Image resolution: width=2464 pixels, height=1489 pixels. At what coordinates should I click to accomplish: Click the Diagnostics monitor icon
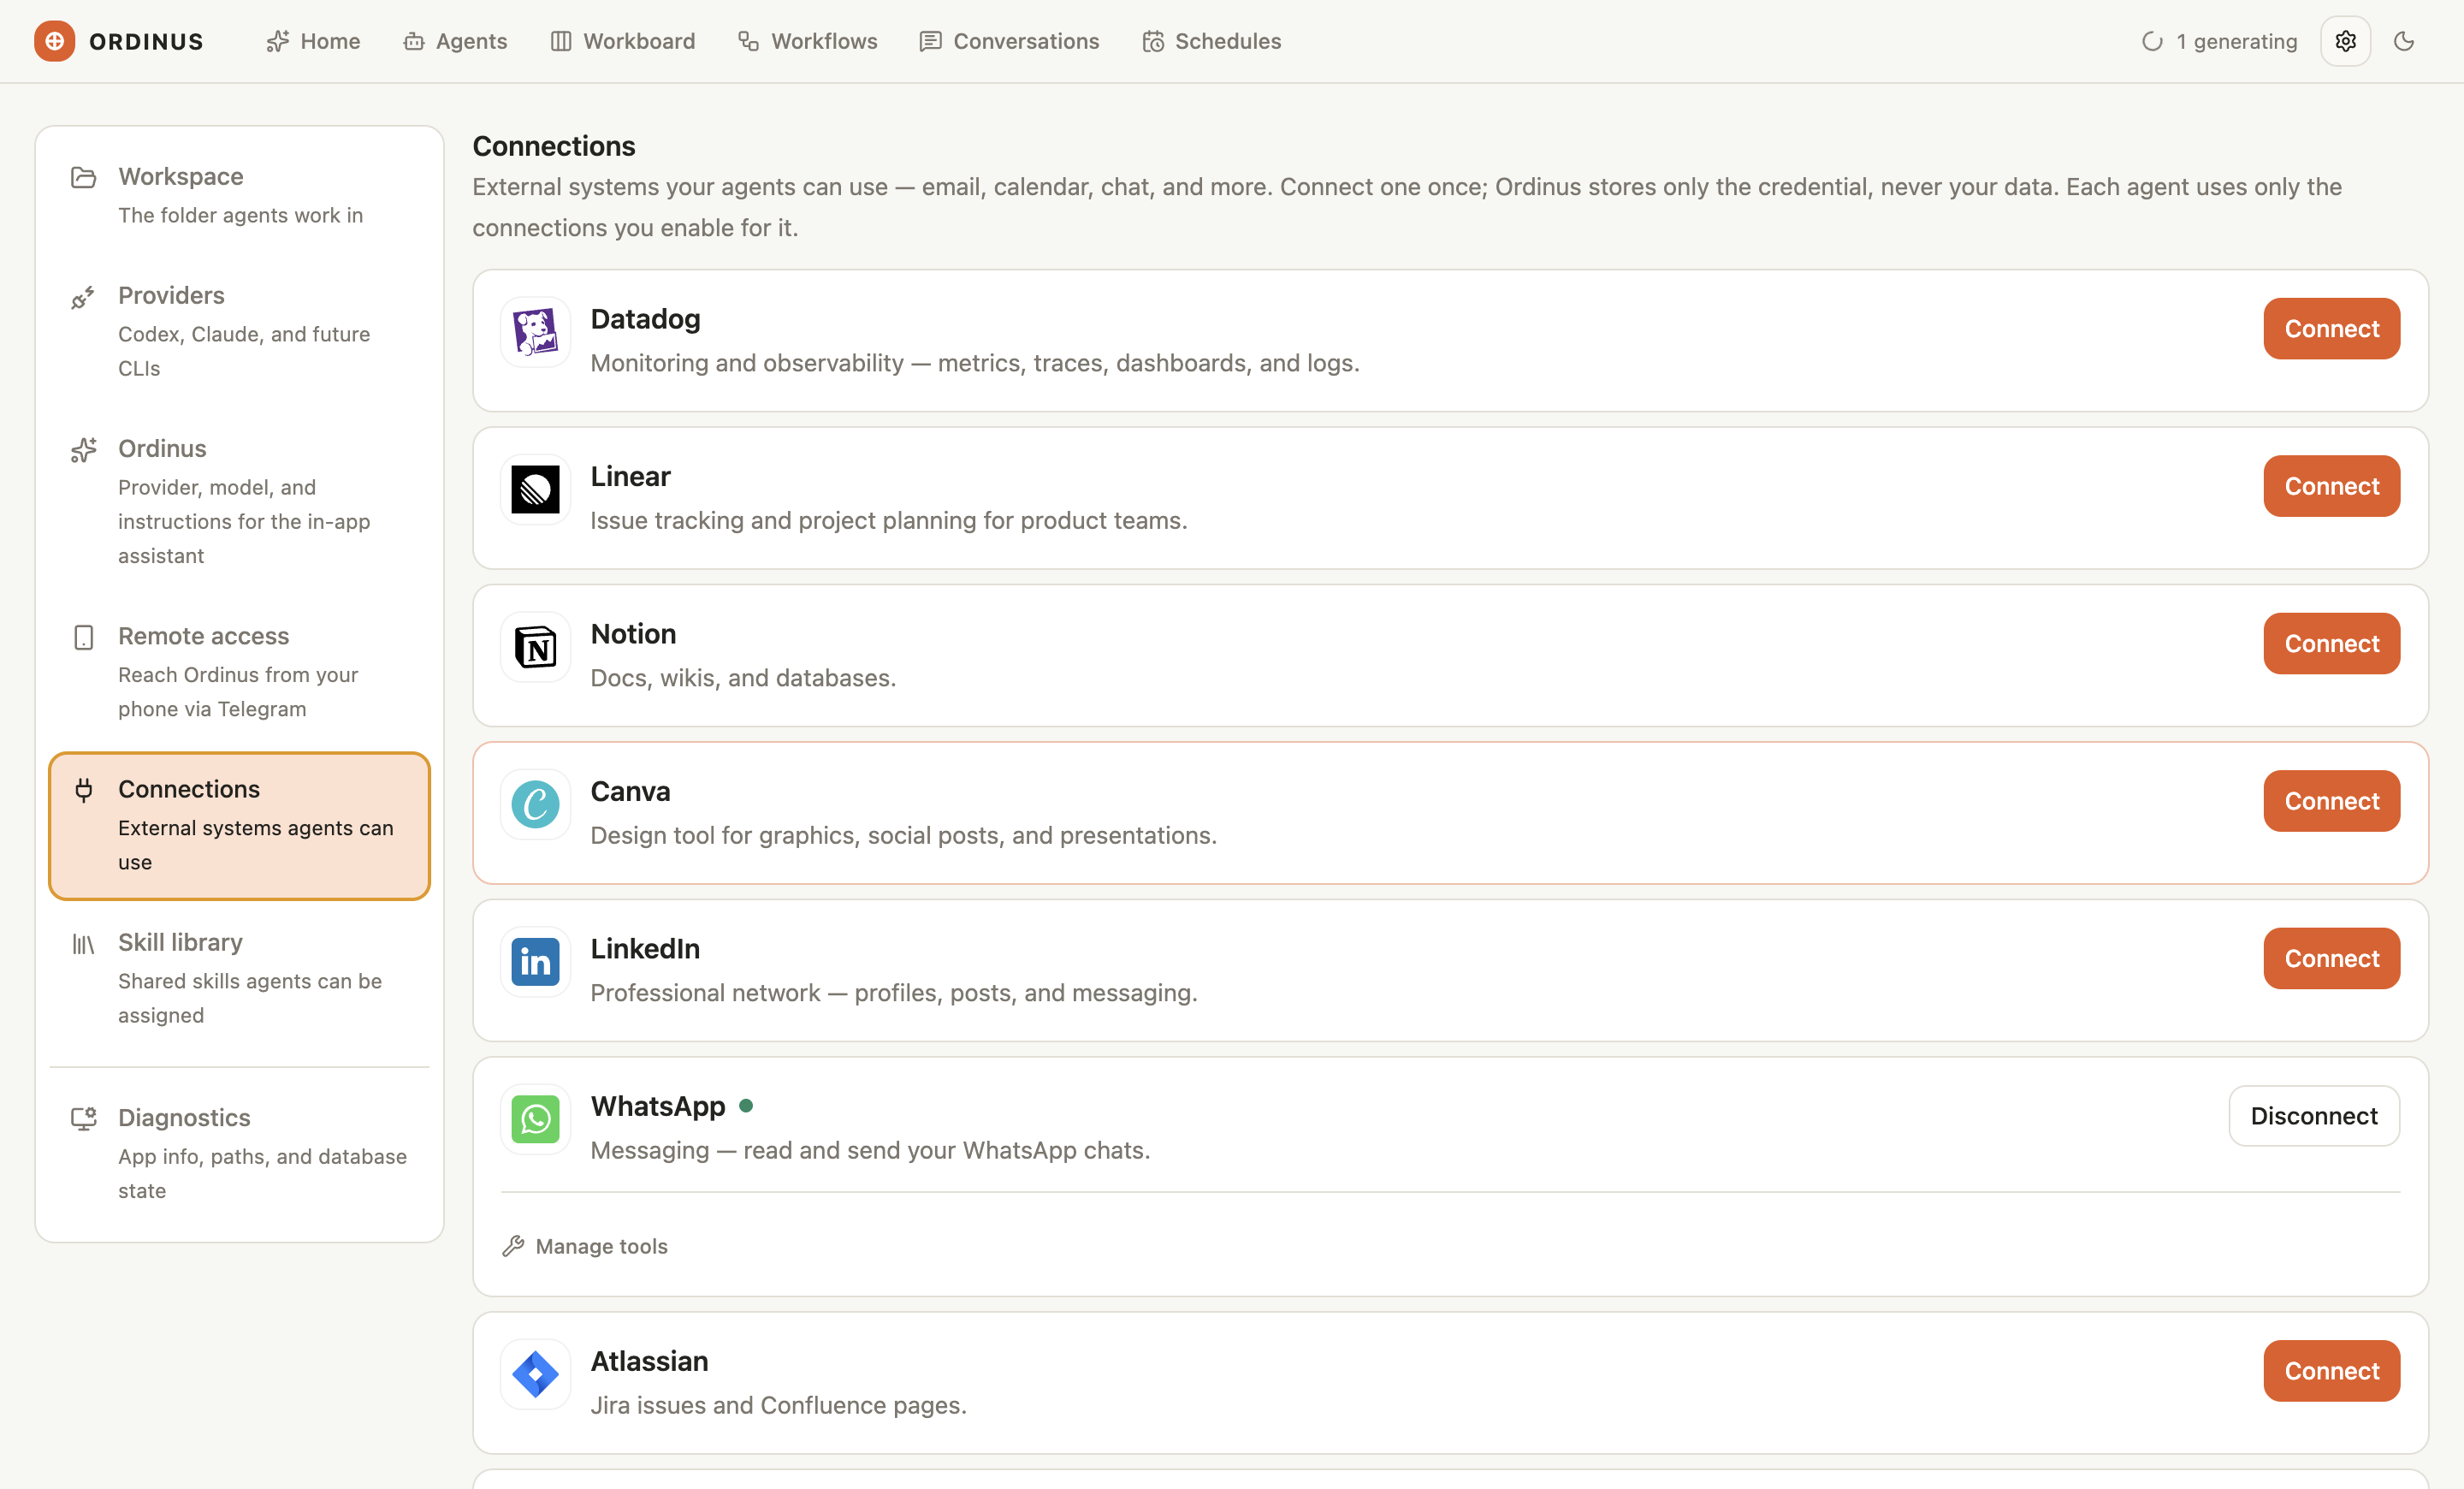(84, 1119)
